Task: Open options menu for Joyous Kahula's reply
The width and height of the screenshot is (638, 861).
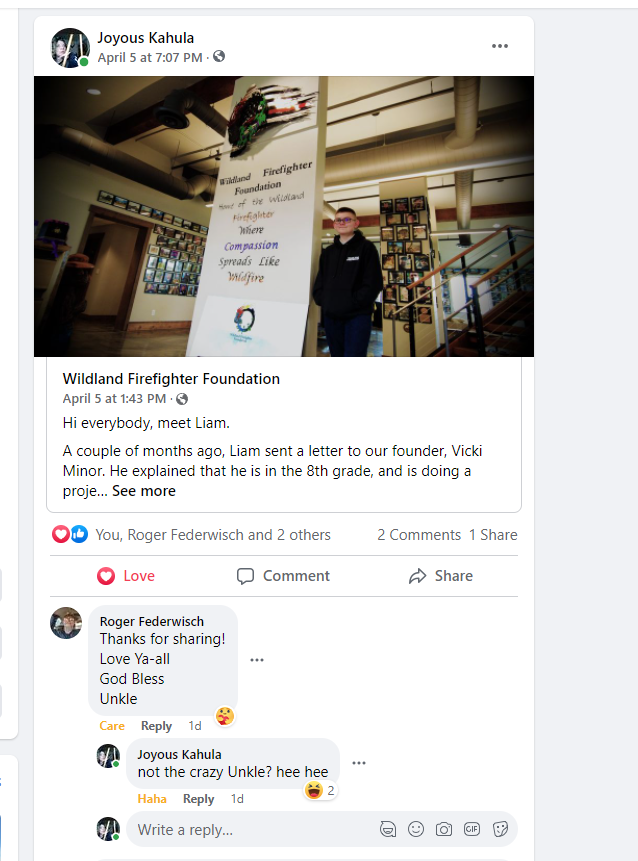Action: 359,763
